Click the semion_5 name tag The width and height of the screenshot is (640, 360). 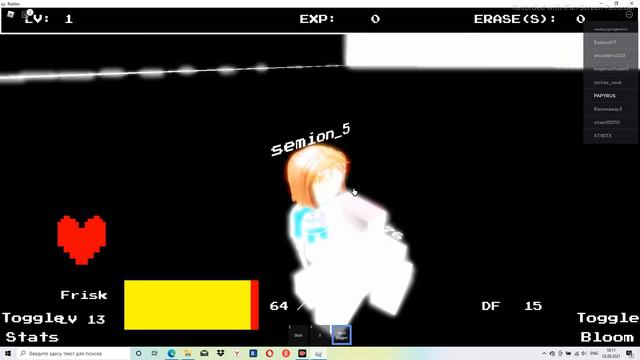click(311, 139)
